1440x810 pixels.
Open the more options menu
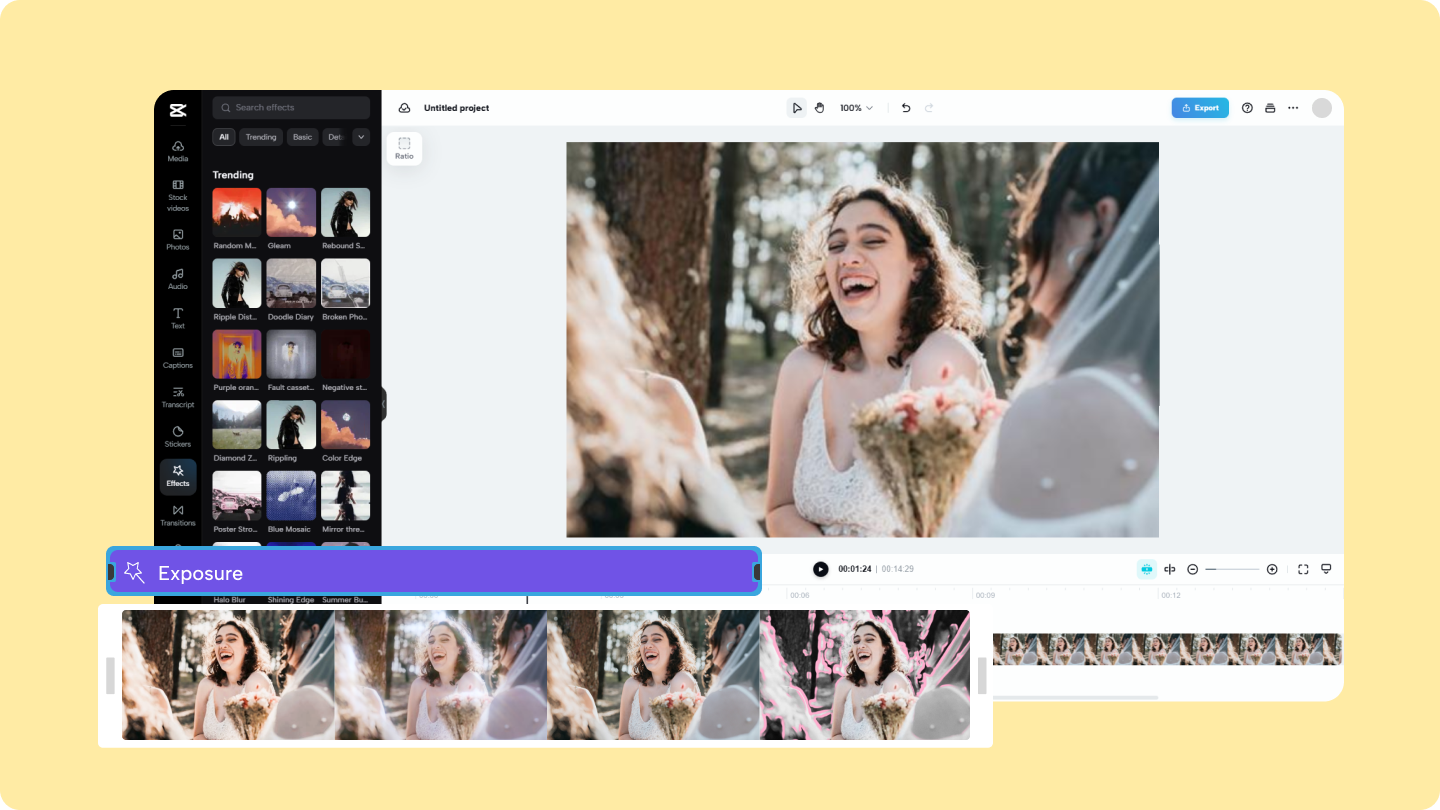pyautogui.click(x=1292, y=107)
